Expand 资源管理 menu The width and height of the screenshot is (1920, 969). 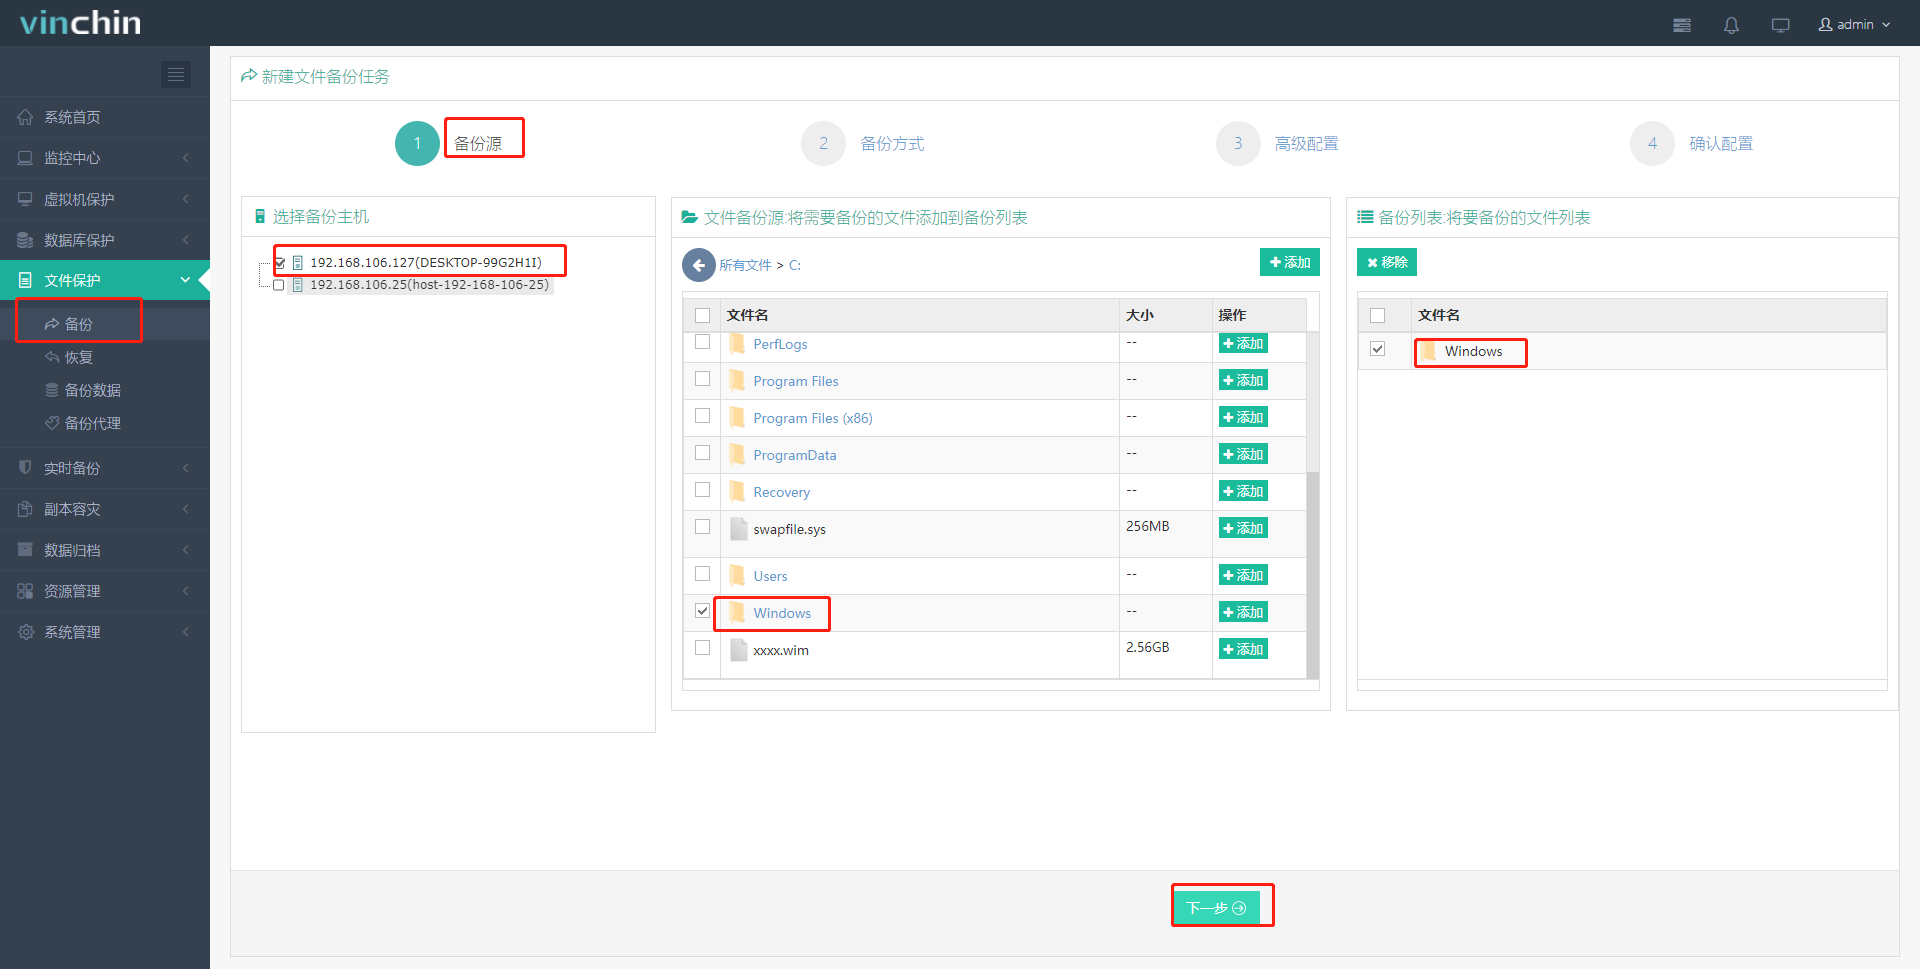click(x=105, y=591)
